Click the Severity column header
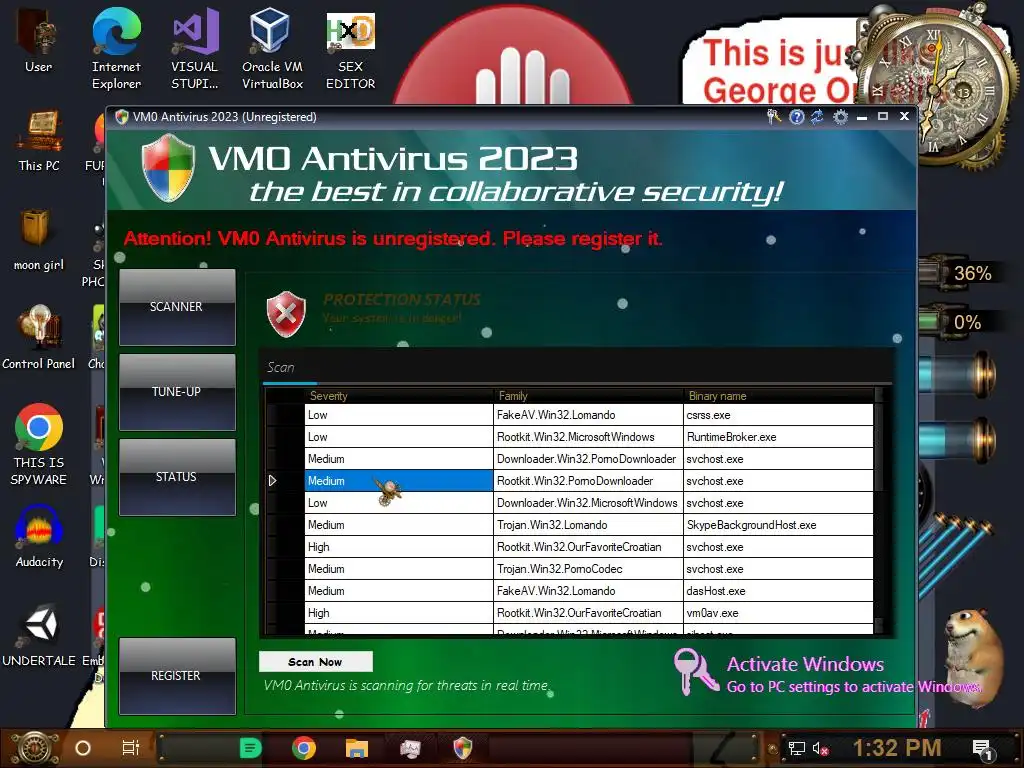Viewport: 1024px width, 768px height. (399, 396)
